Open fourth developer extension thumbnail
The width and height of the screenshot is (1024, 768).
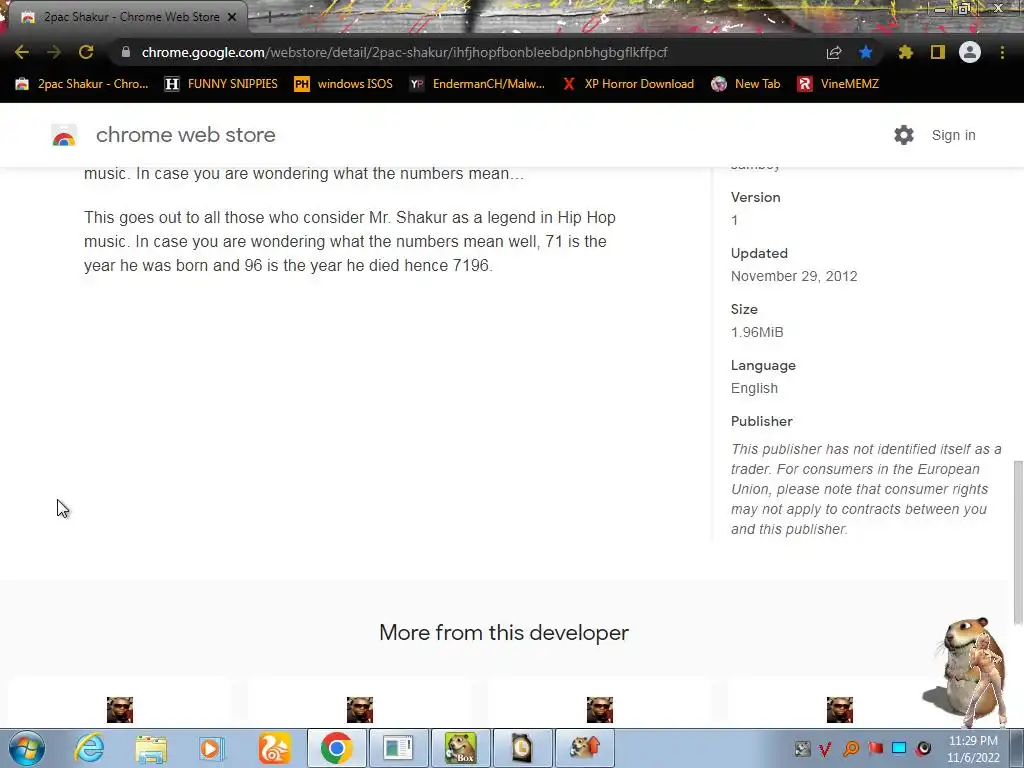(x=840, y=709)
